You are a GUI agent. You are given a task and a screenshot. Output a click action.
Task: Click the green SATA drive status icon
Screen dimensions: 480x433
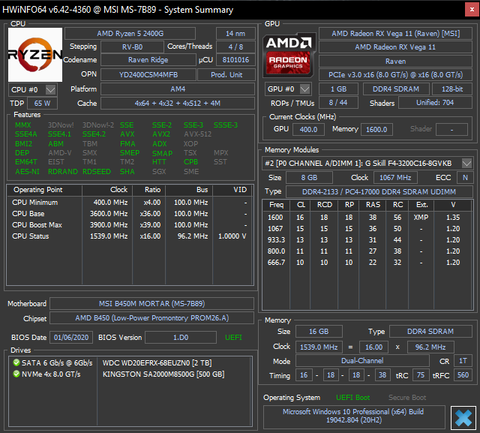[x=16, y=363]
